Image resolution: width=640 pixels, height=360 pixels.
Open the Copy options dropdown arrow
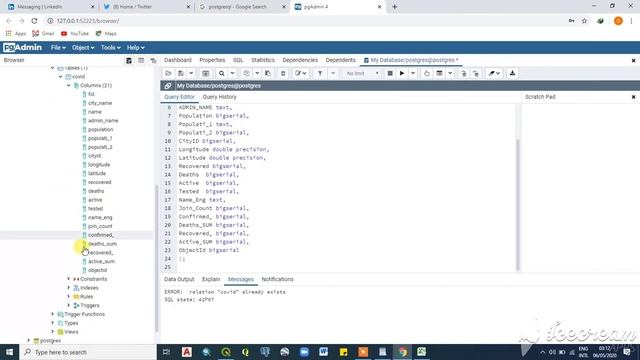tap(257, 73)
